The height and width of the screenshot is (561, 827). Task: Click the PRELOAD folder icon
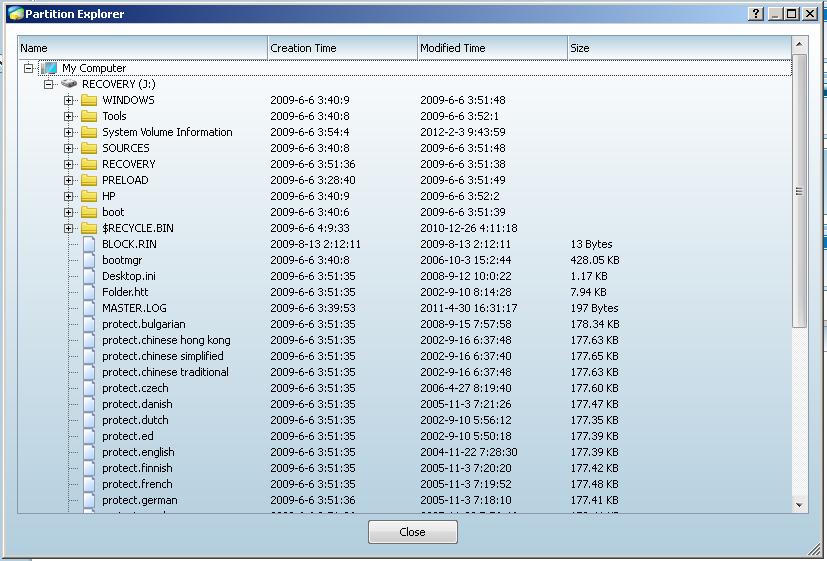point(89,180)
